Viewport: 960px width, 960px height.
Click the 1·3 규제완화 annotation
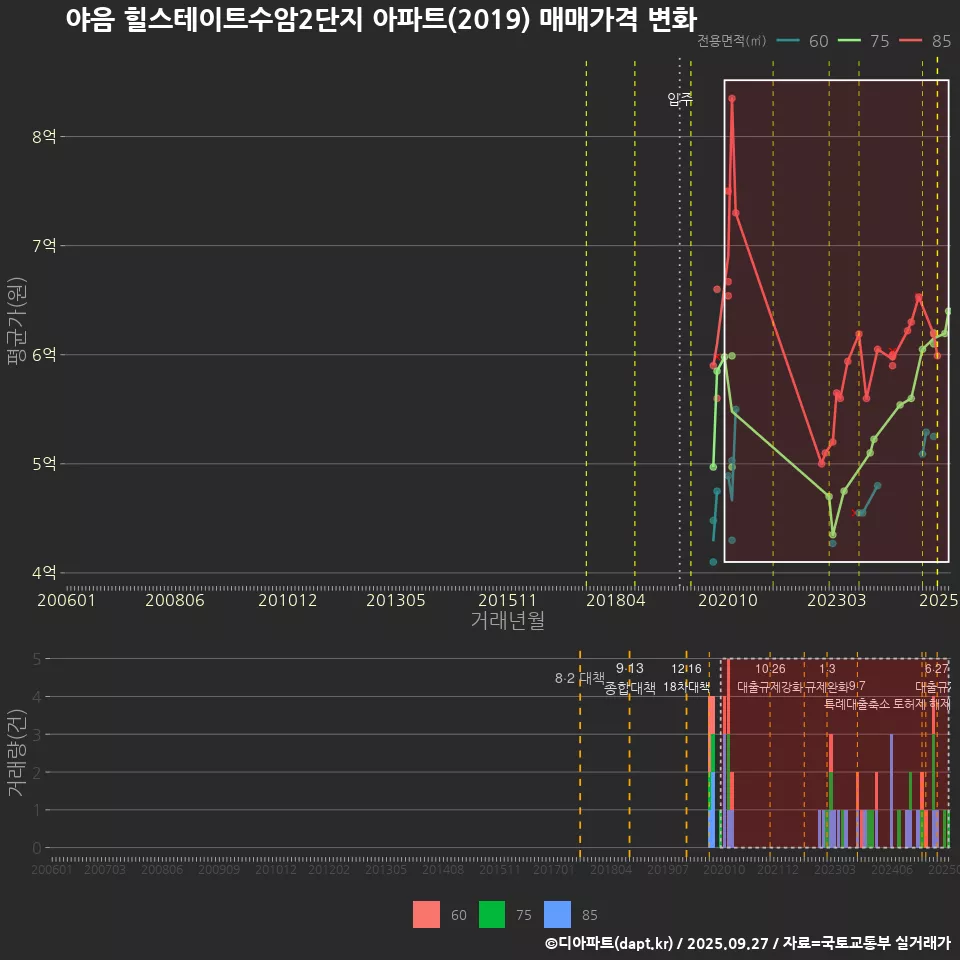828,678
